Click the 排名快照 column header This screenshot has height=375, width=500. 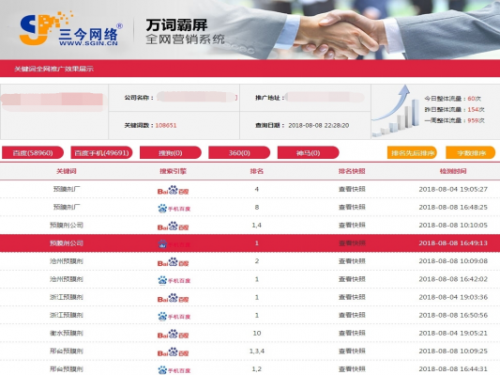(352, 171)
